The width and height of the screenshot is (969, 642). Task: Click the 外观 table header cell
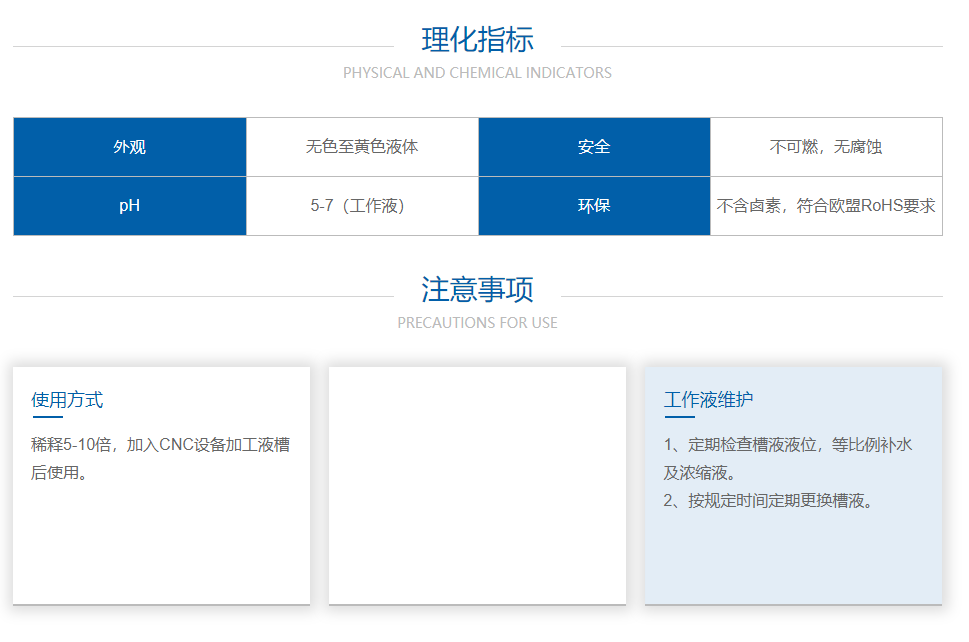(130, 147)
